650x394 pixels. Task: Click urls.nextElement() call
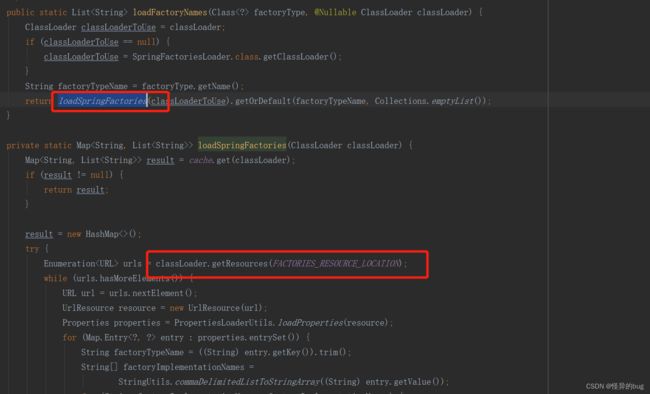tap(150, 293)
